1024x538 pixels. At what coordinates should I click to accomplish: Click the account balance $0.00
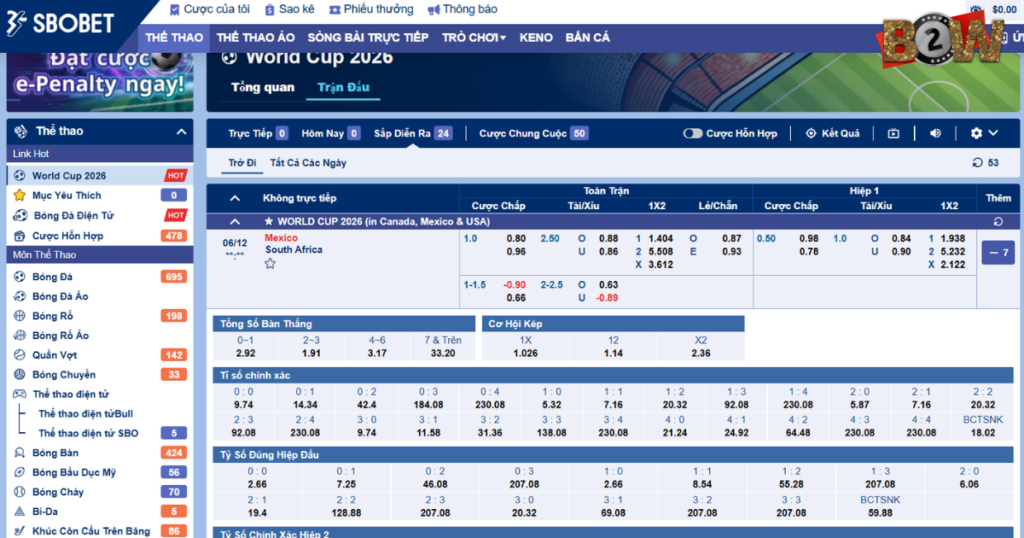point(1004,9)
